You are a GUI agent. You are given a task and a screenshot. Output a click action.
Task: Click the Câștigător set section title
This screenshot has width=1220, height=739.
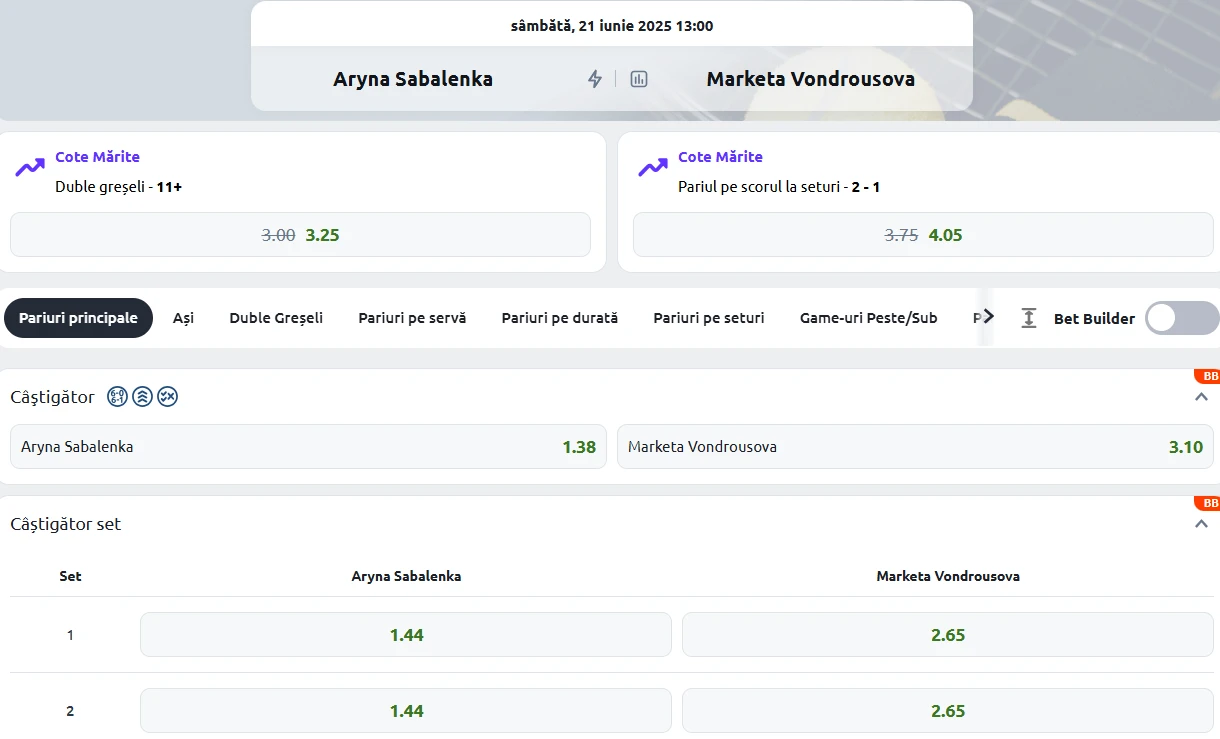[x=66, y=524]
